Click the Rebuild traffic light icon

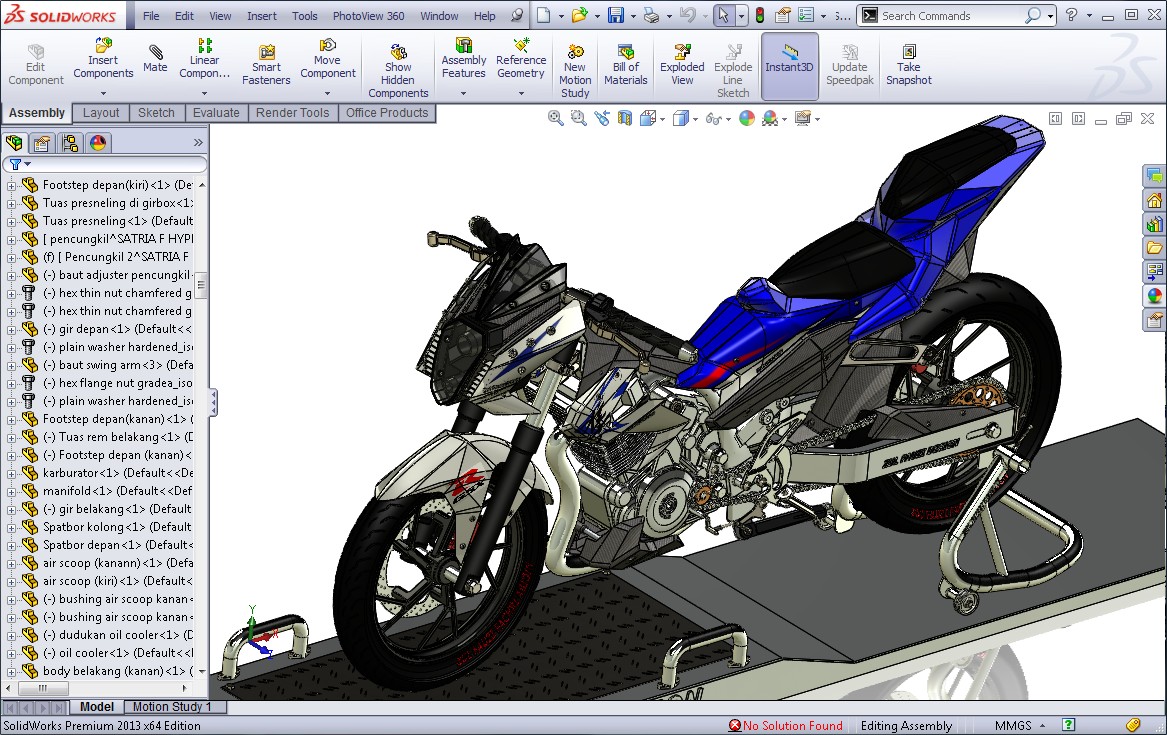click(x=760, y=16)
